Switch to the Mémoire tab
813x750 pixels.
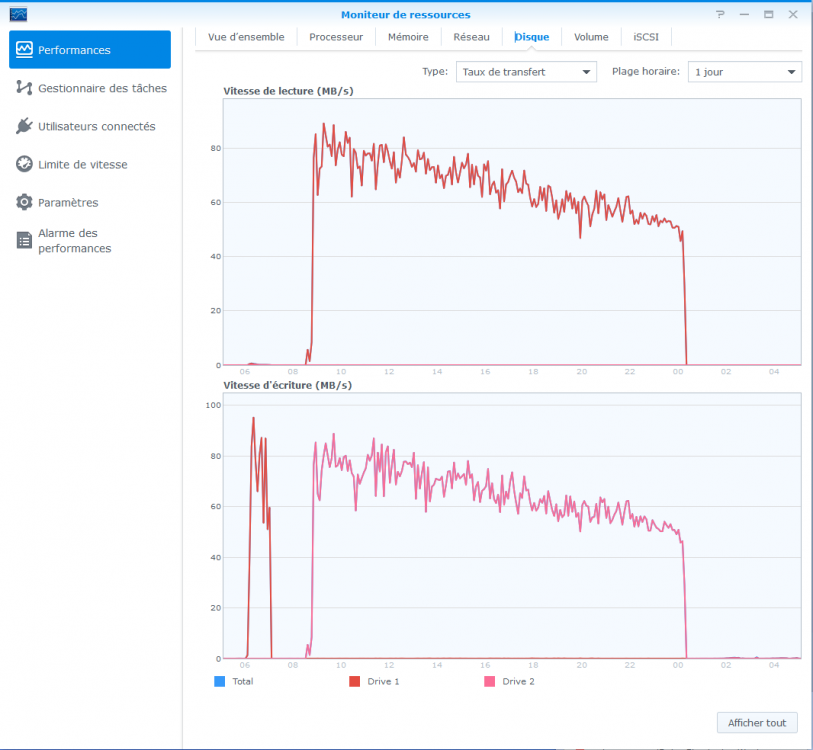tap(408, 37)
